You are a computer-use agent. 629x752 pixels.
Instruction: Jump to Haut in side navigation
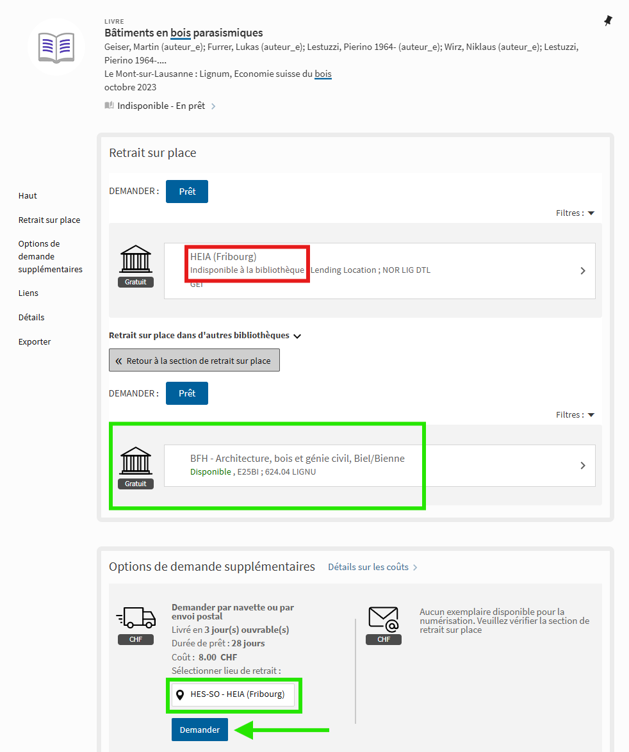pyautogui.click(x=27, y=196)
